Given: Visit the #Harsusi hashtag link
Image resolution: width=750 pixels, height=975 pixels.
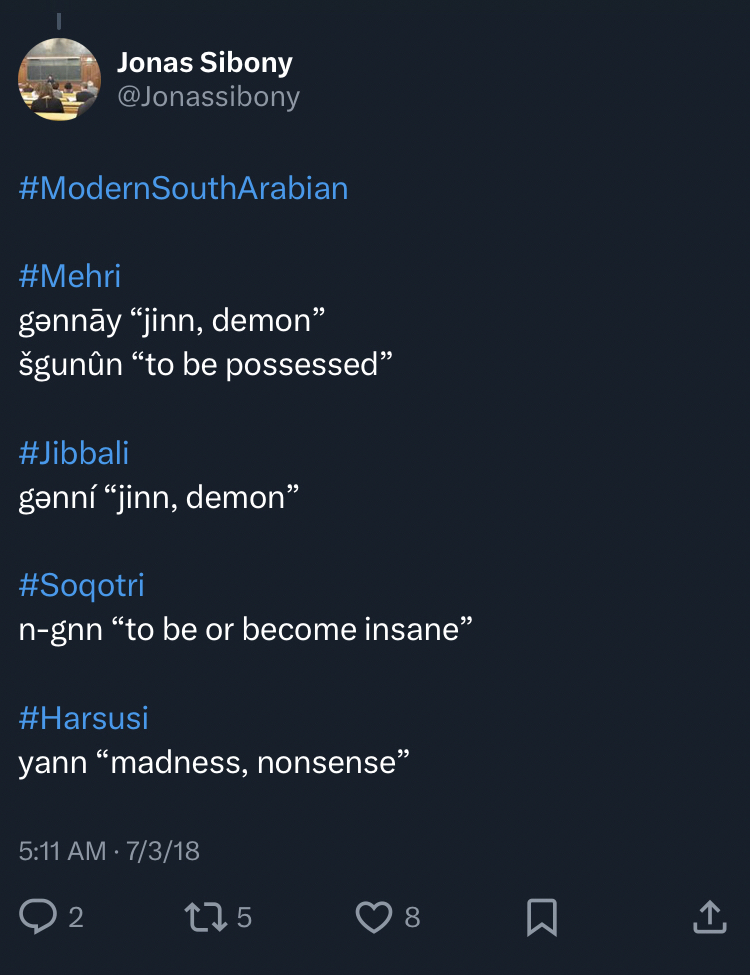Looking at the screenshot, I should 84,718.
